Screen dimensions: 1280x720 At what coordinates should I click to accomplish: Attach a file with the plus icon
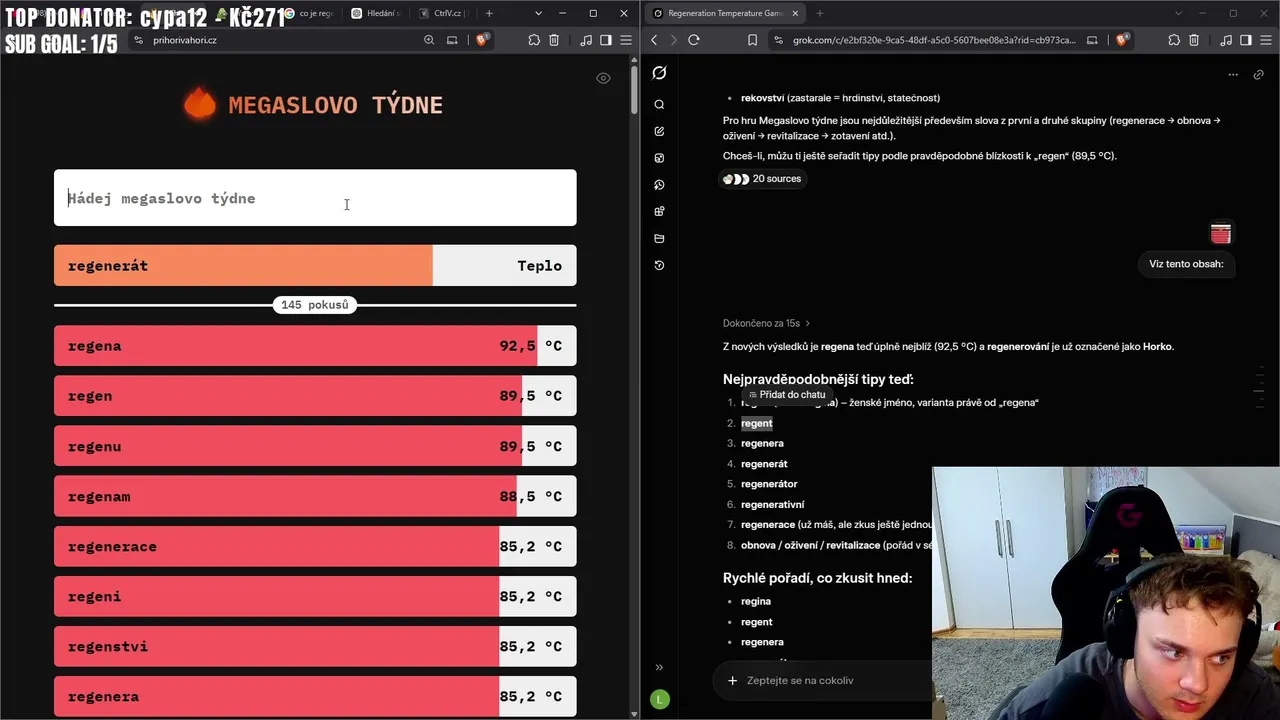coord(732,681)
